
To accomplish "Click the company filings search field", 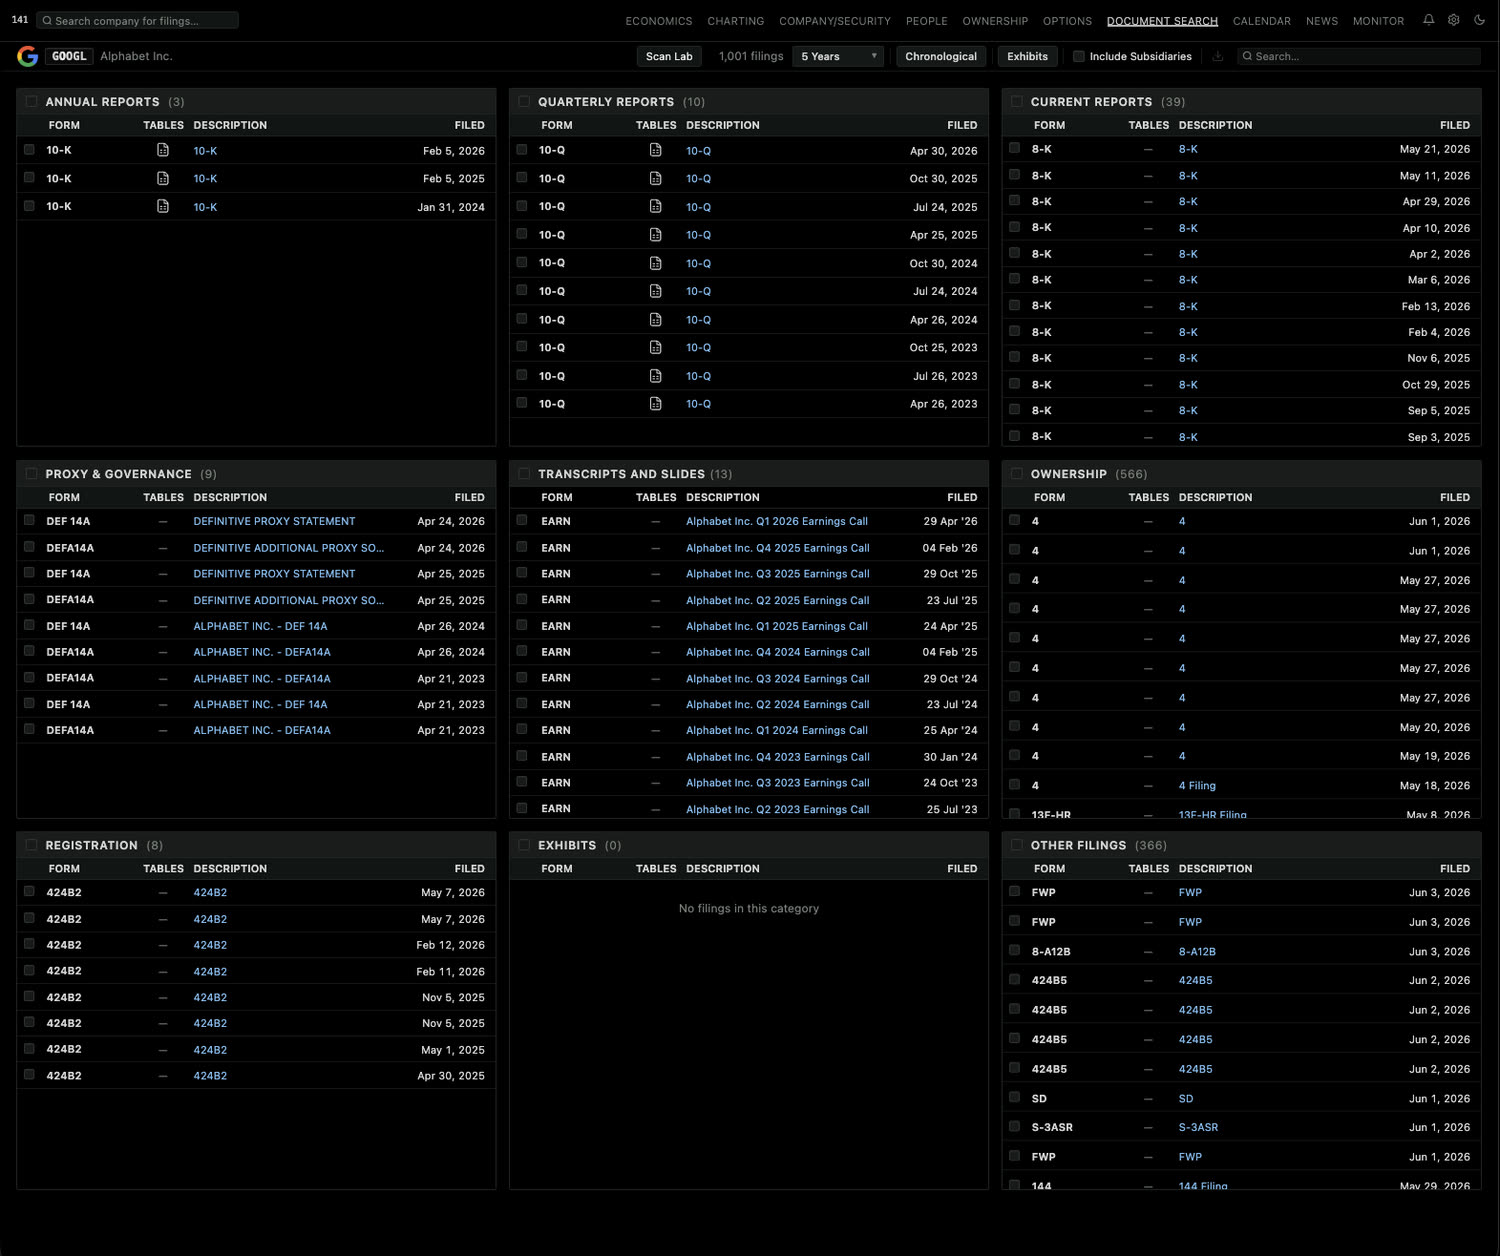I will point(138,20).
